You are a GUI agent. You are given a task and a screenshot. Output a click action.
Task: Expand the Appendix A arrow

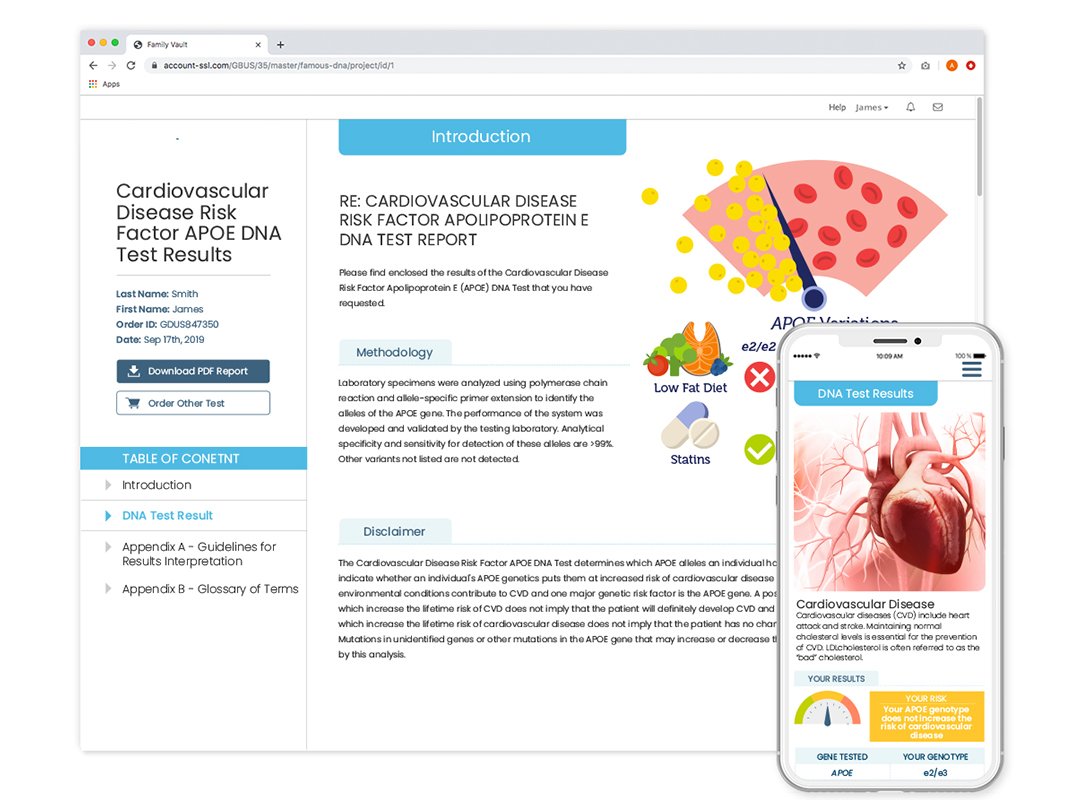(x=108, y=547)
